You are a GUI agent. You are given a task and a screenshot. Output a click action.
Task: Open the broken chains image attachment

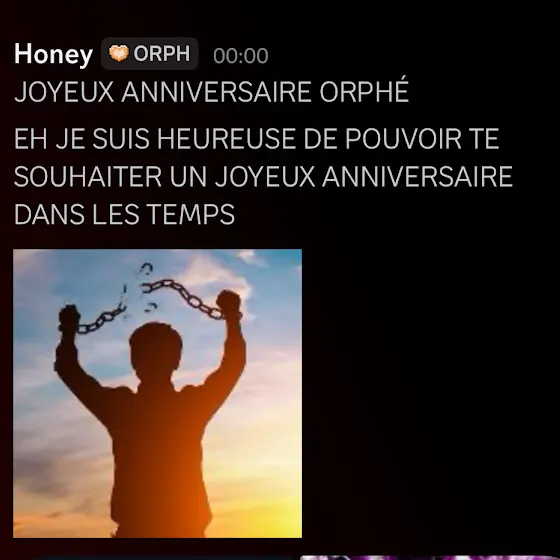point(158,393)
